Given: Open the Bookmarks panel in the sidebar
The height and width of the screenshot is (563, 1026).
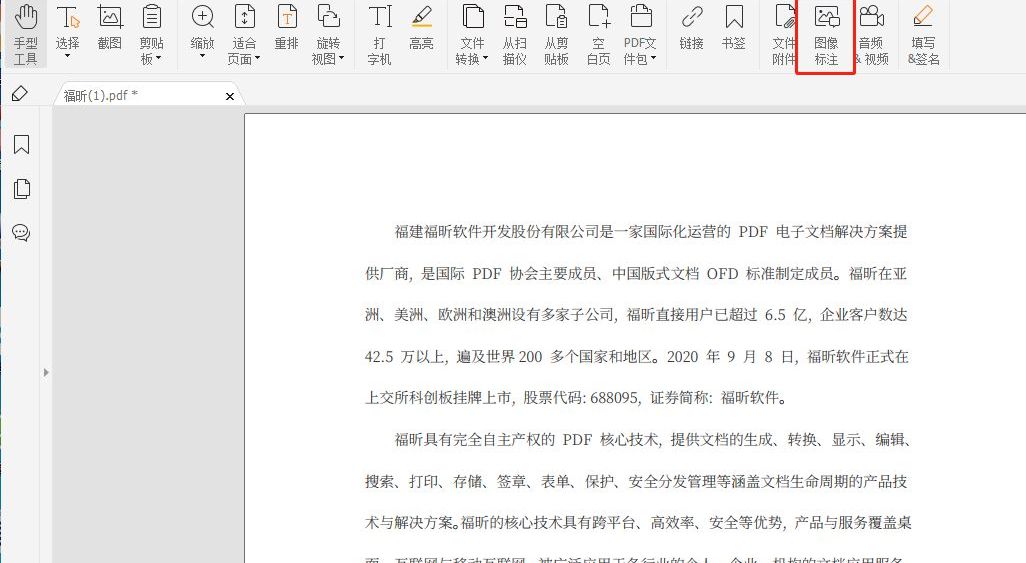Looking at the screenshot, I should [22, 145].
